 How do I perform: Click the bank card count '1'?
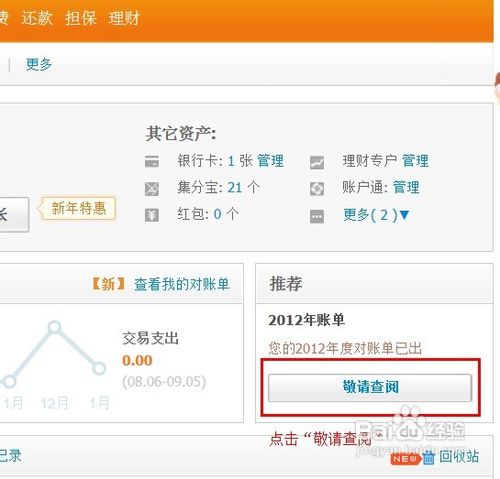pos(231,161)
